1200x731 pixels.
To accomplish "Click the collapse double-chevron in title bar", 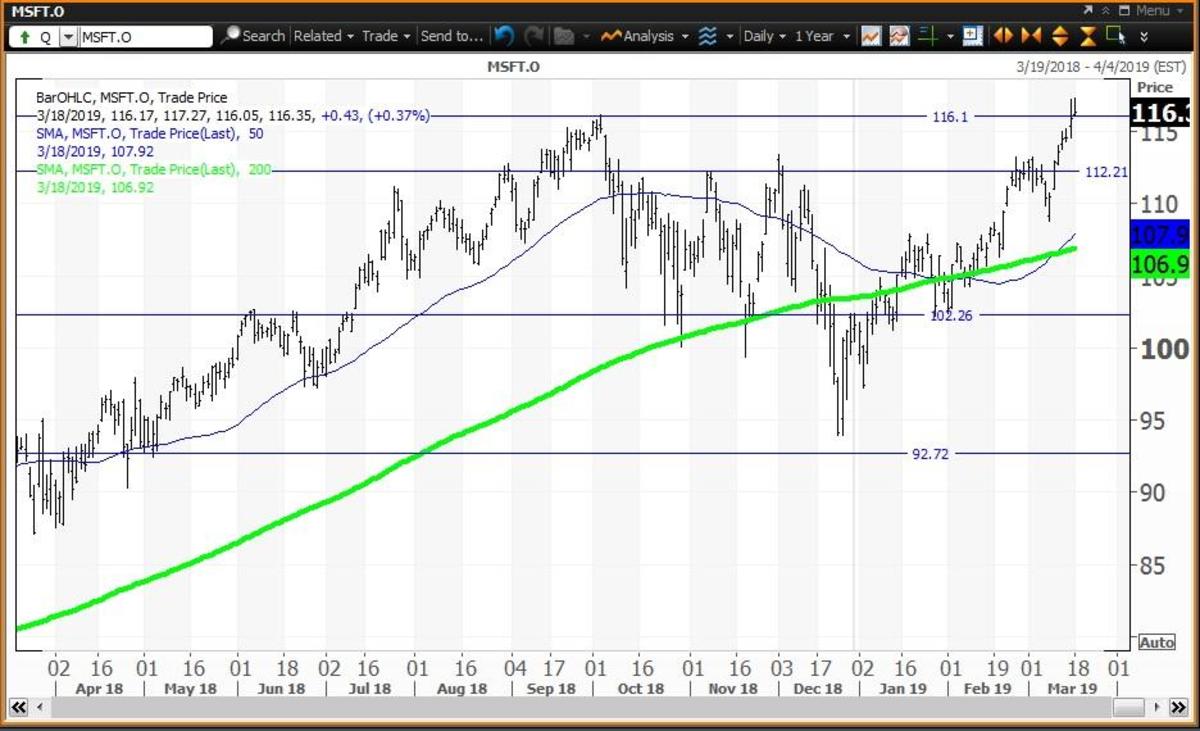I will click(1106, 10).
